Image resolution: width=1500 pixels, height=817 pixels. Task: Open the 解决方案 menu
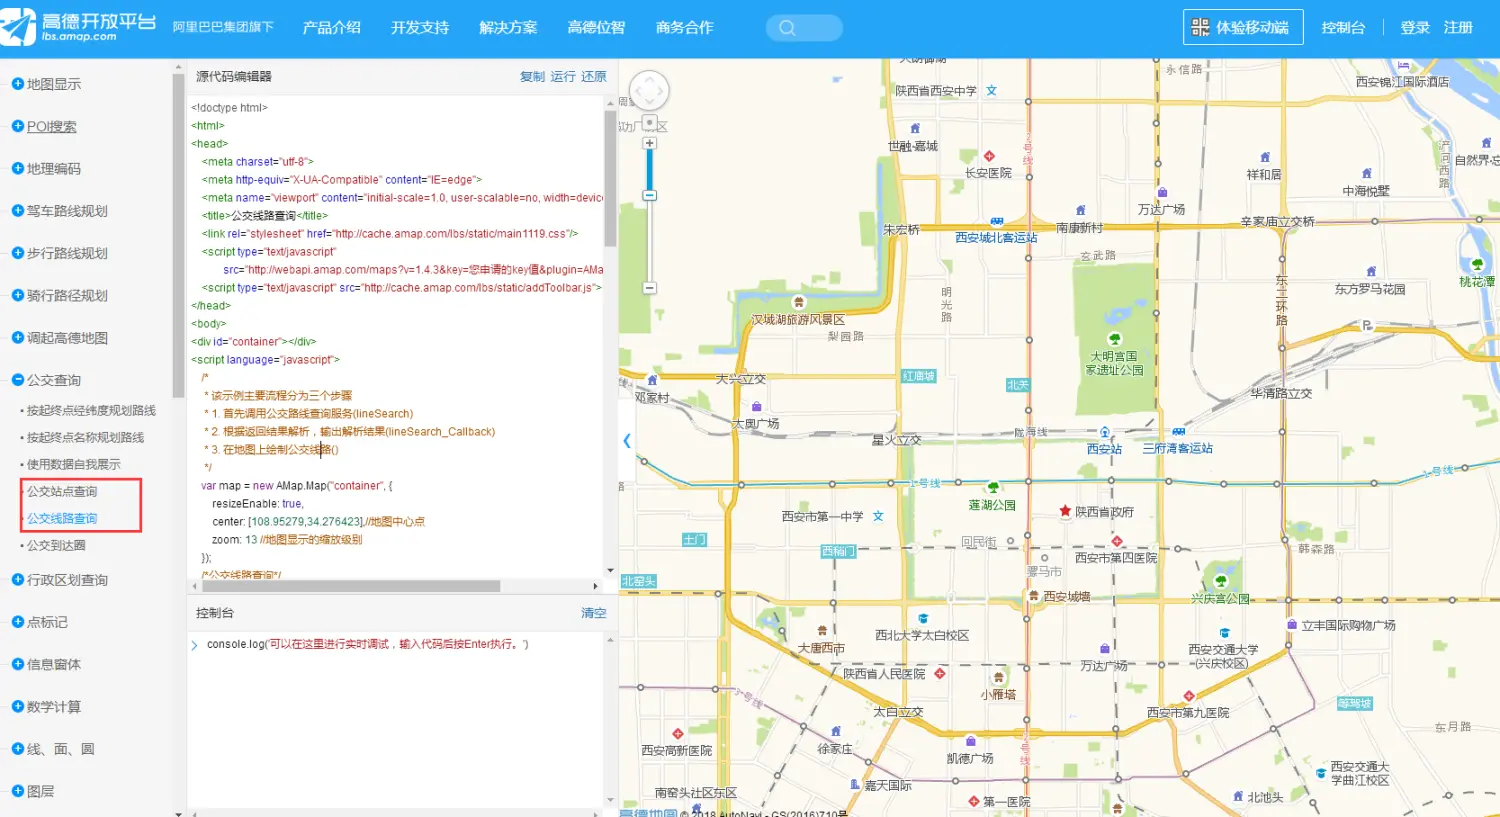point(508,28)
